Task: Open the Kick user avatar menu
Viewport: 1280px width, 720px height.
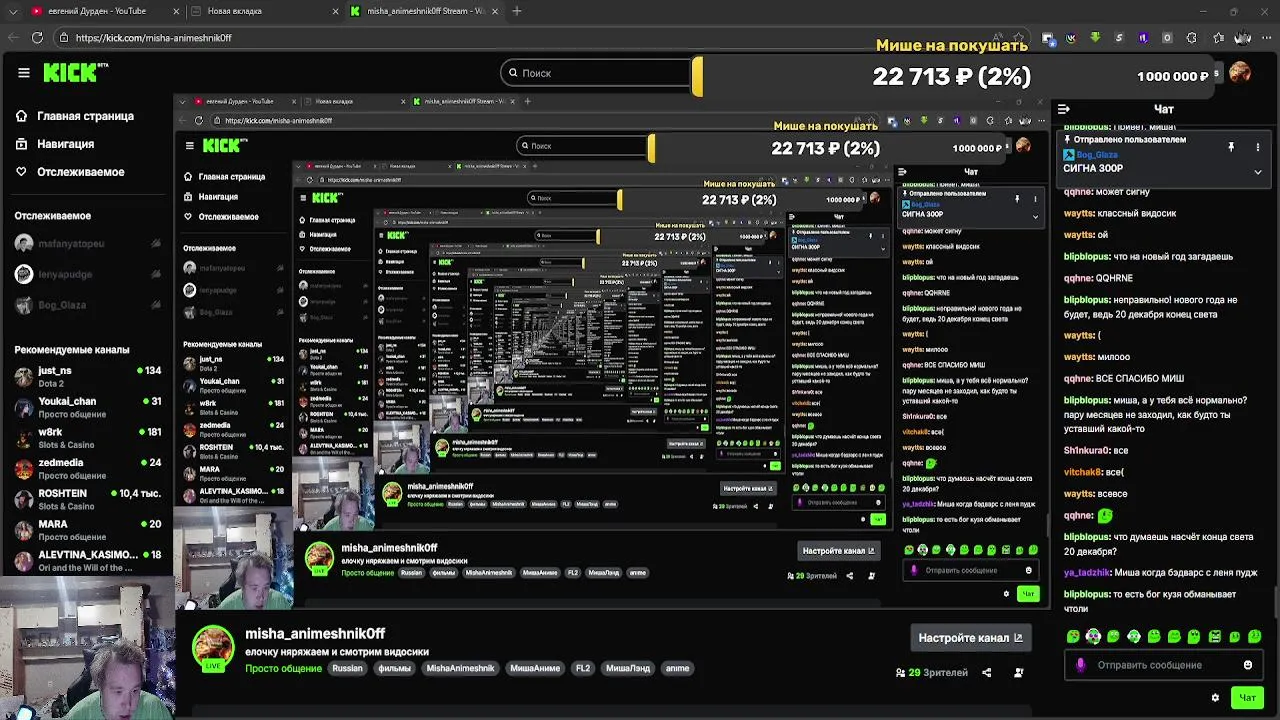Action: 1240,73
